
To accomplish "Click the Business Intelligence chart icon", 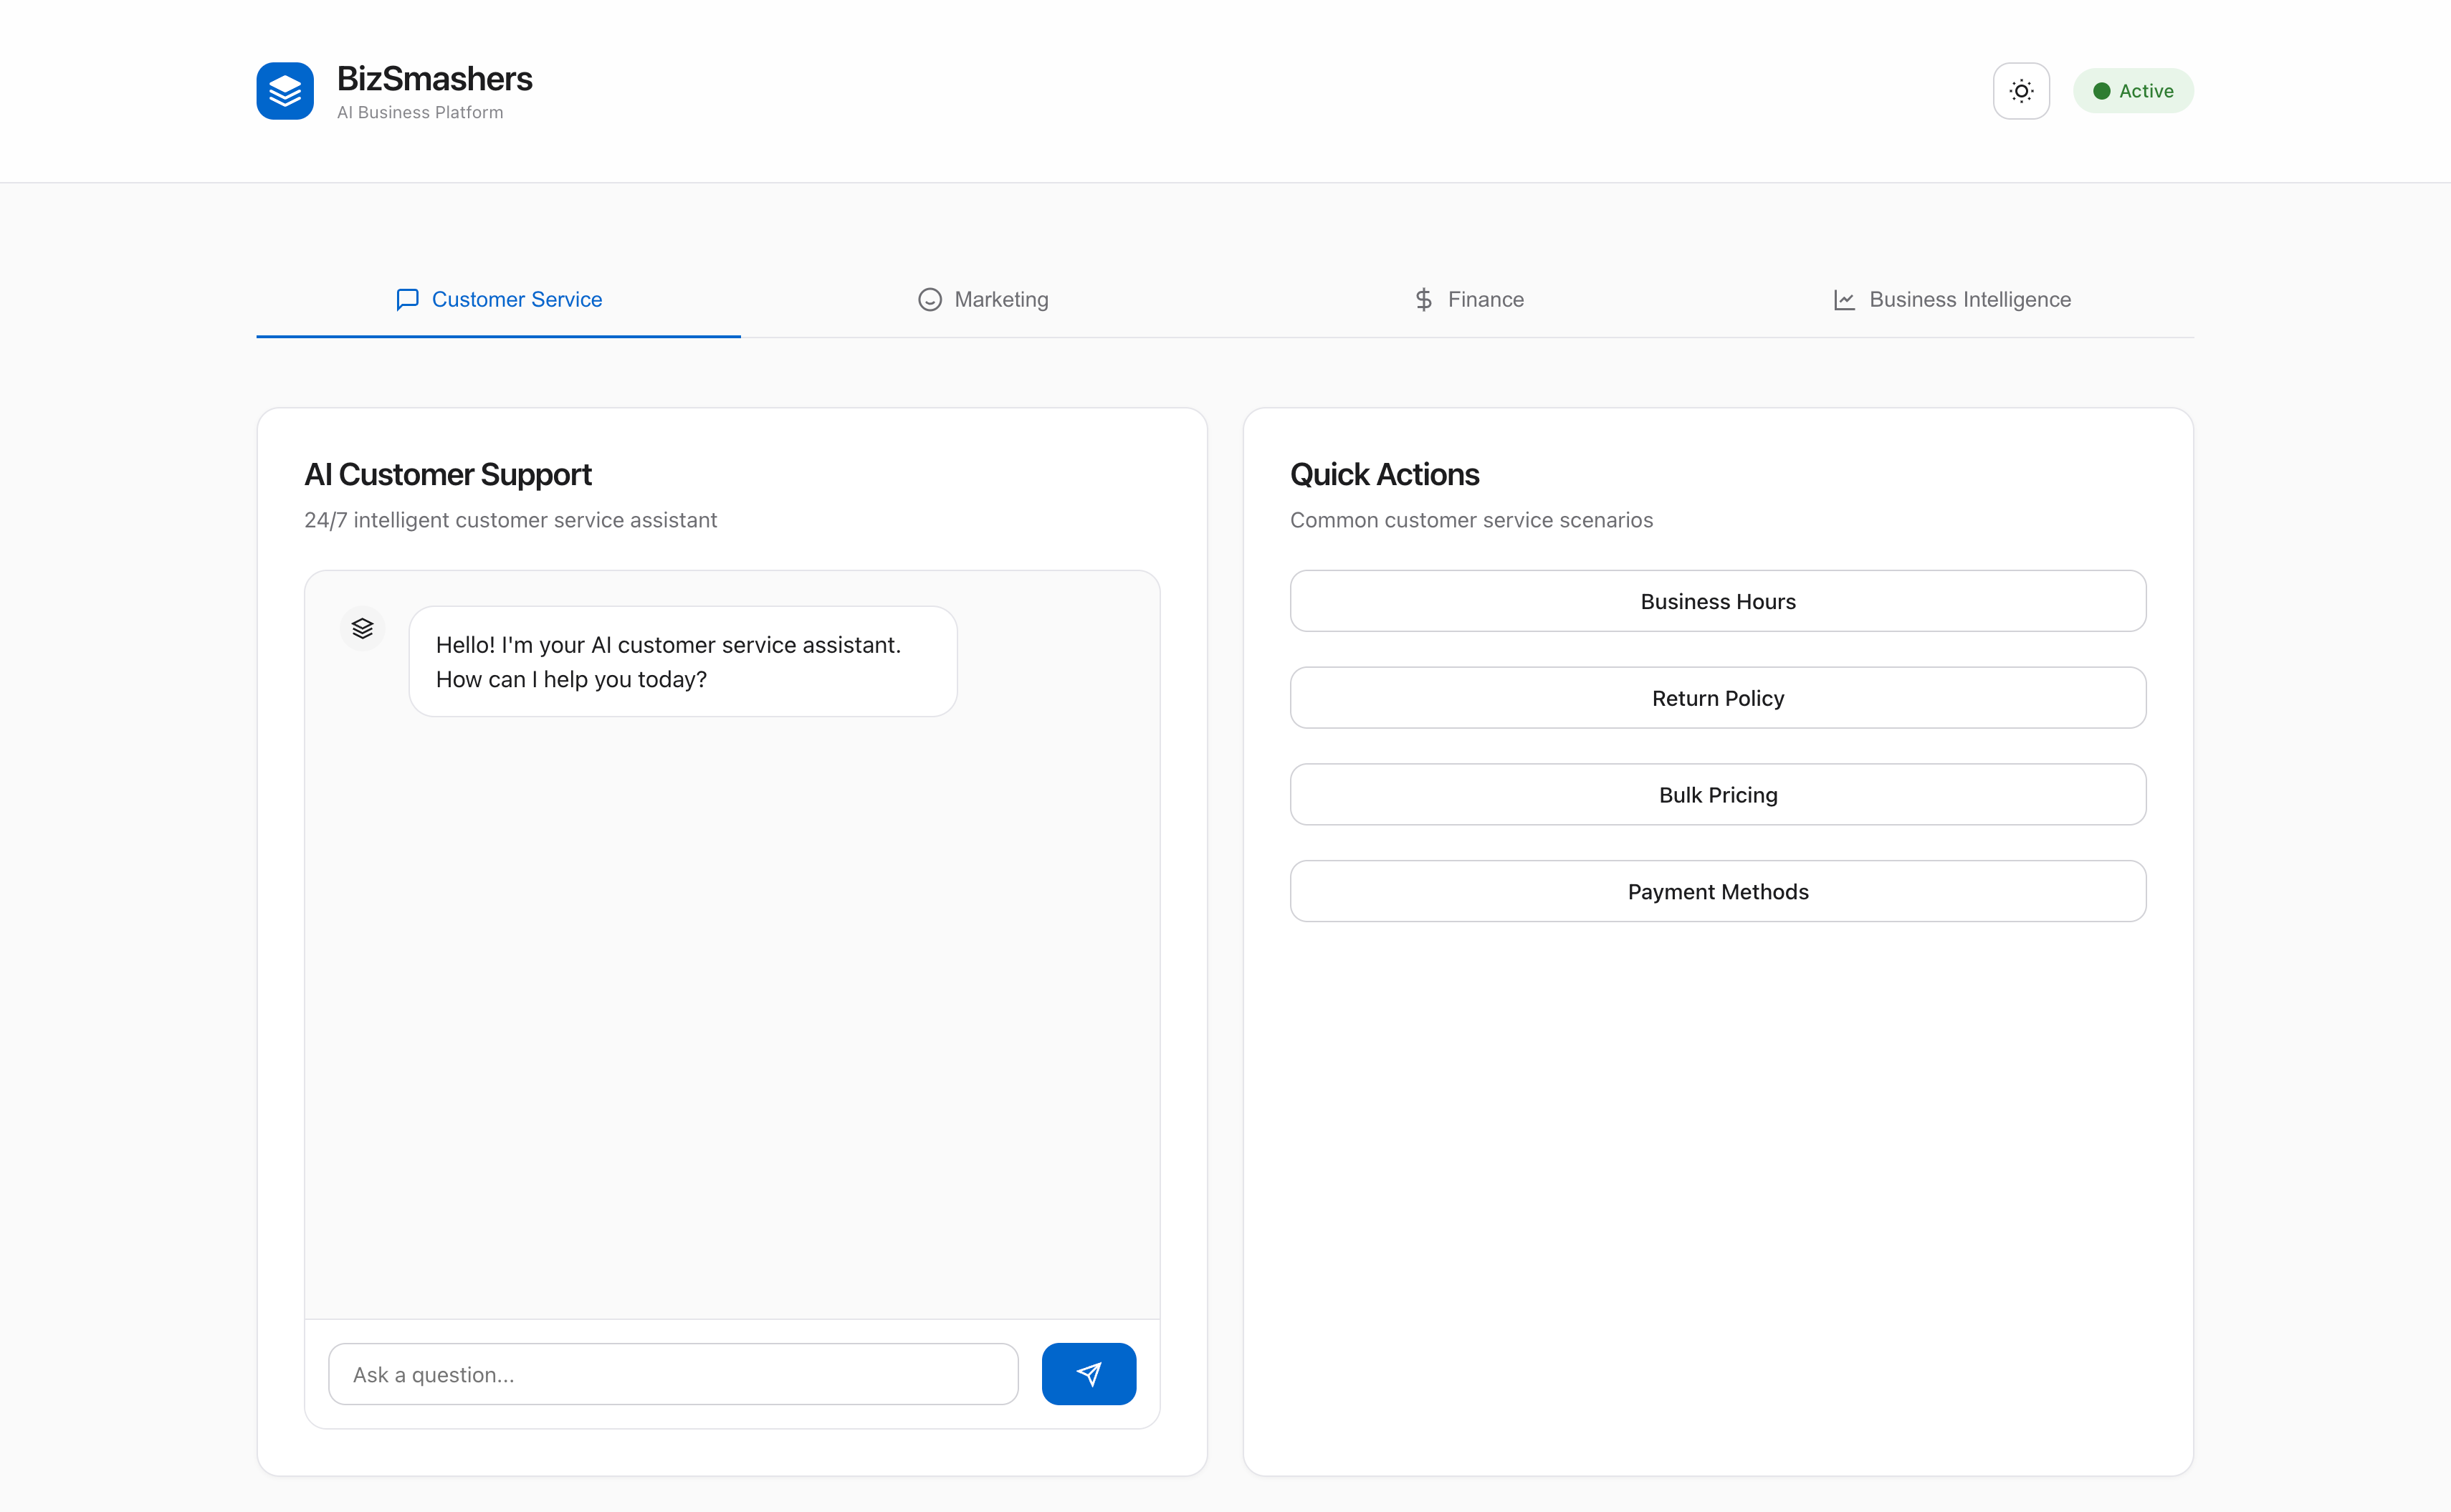I will tap(1844, 300).
